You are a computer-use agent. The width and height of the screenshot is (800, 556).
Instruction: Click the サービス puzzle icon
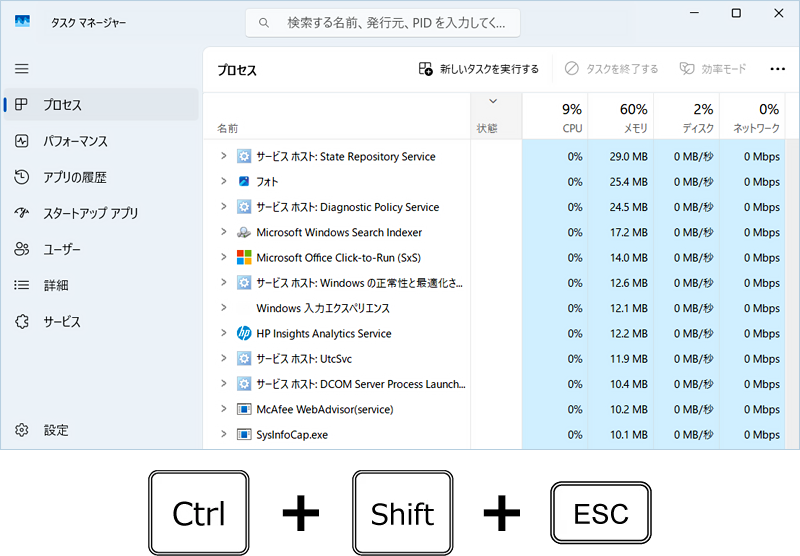21,321
